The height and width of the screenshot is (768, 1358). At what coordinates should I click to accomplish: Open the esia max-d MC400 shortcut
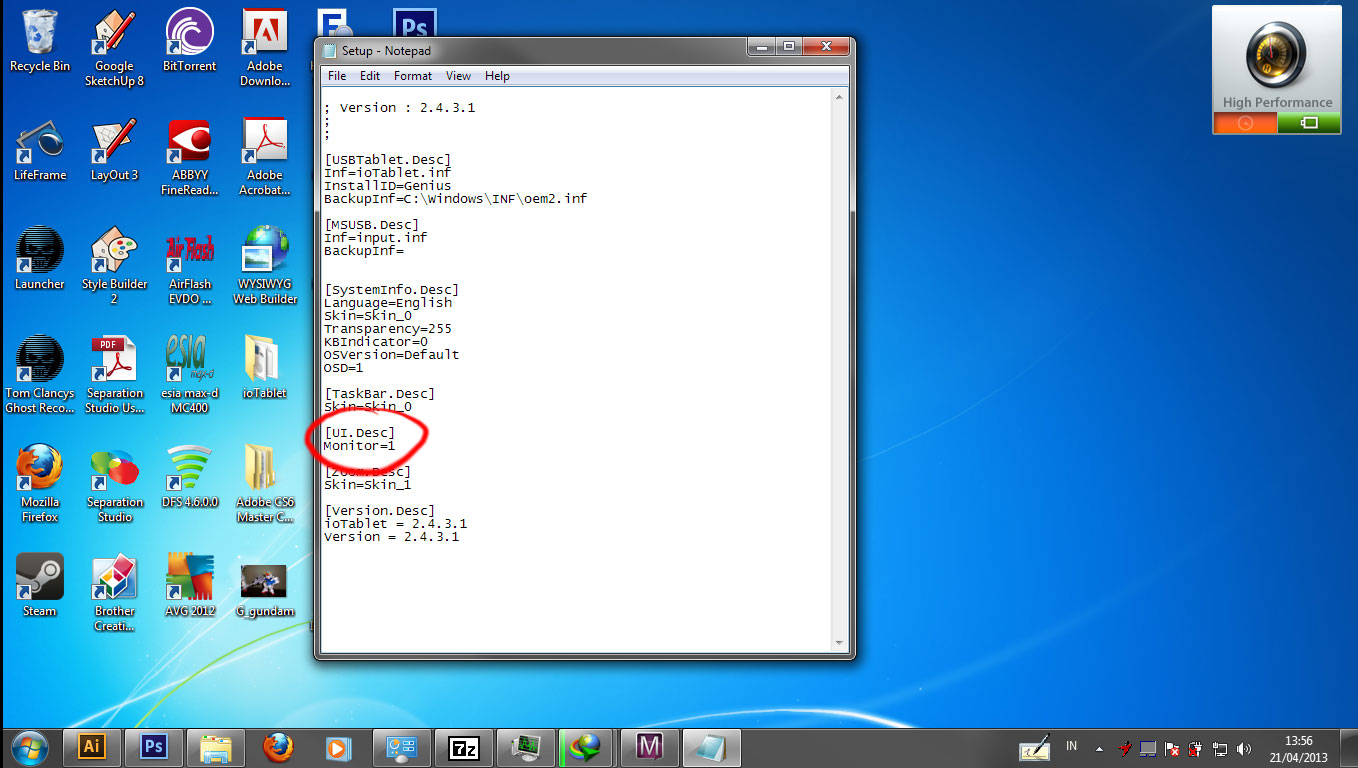pos(189,375)
